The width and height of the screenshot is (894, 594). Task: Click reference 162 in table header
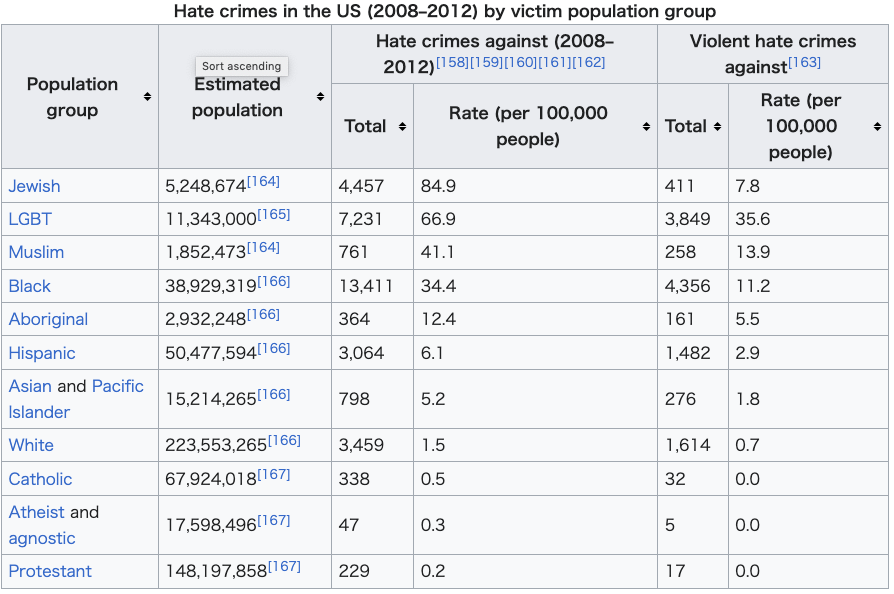pos(589,63)
